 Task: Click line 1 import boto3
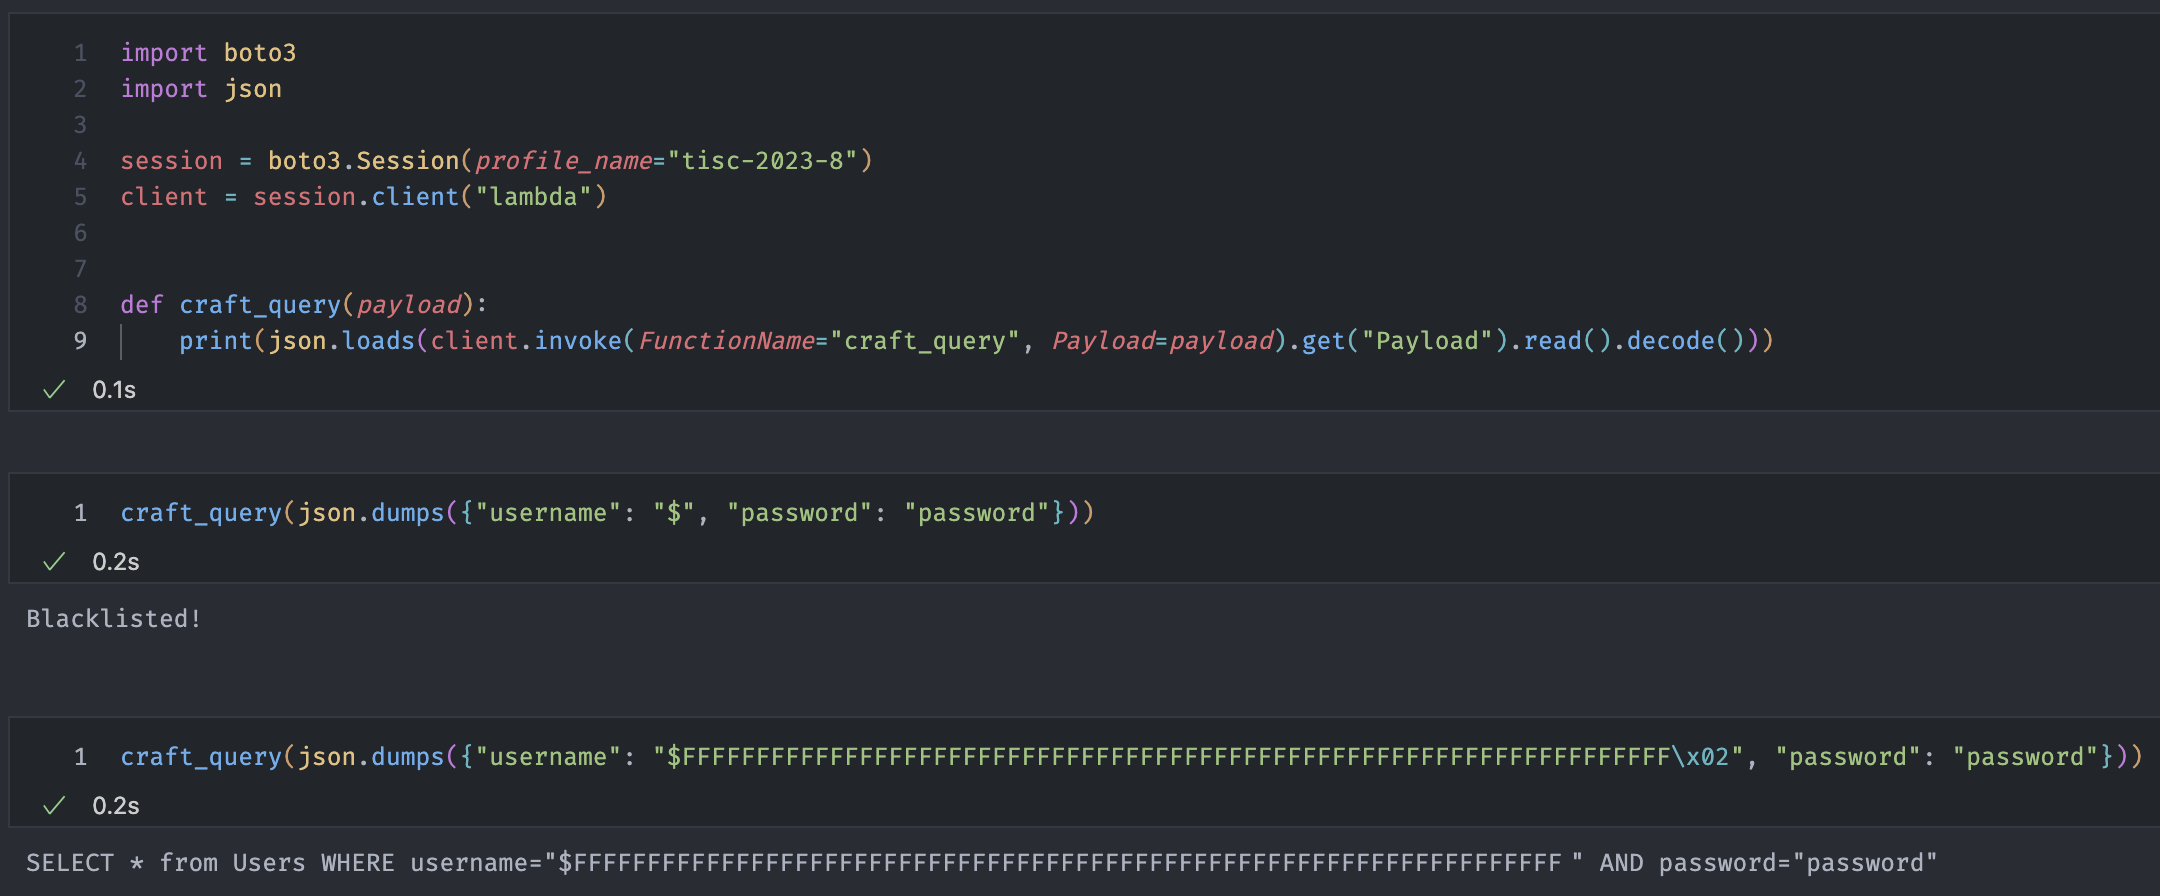coord(208,53)
